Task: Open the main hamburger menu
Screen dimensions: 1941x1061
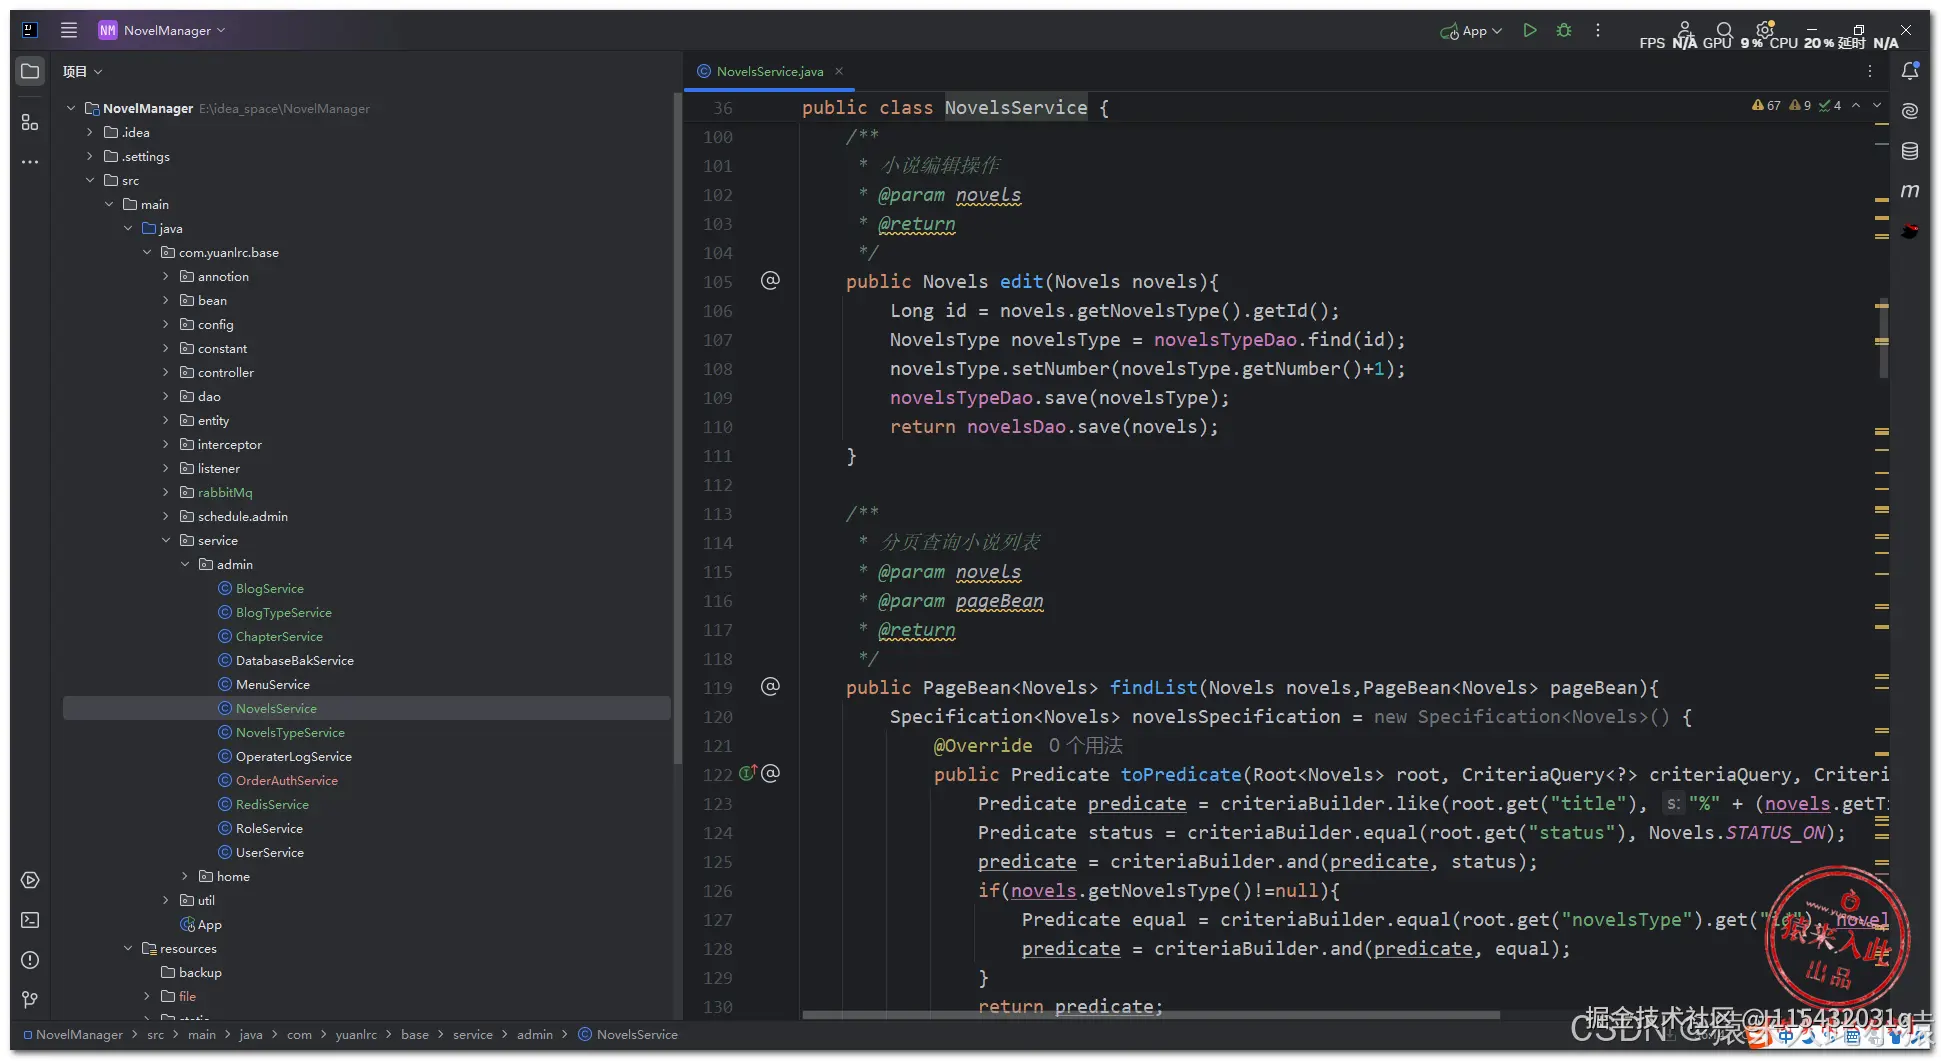Action: pyautogui.click(x=69, y=30)
